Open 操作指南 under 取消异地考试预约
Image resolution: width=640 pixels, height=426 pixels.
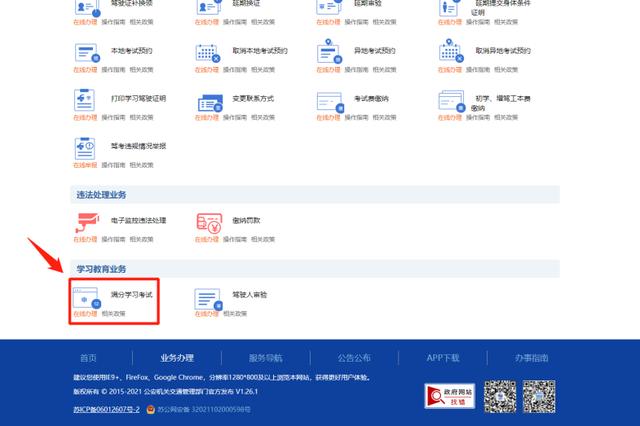[x=478, y=70]
